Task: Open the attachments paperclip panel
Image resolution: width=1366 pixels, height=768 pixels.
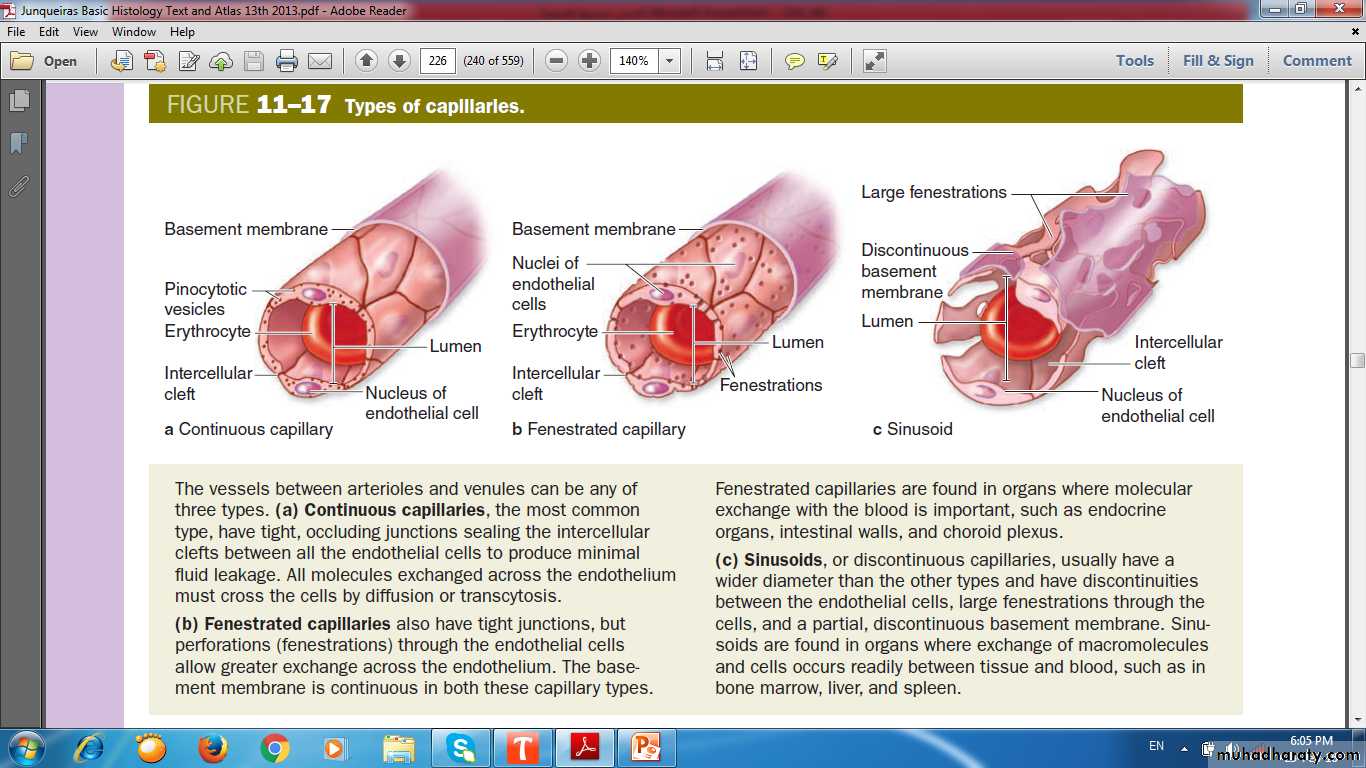Action: click(19, 186)
